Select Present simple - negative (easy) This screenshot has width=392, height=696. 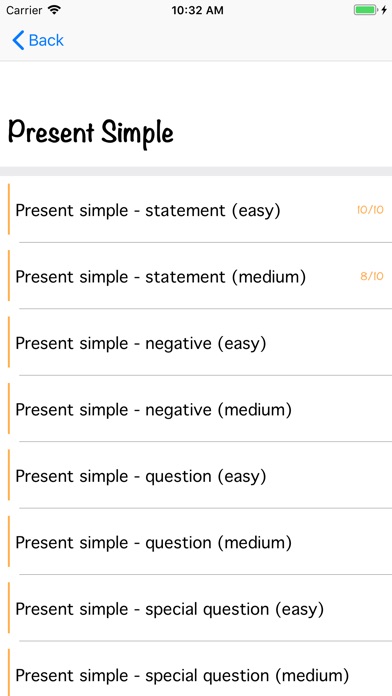pos(200,343)
